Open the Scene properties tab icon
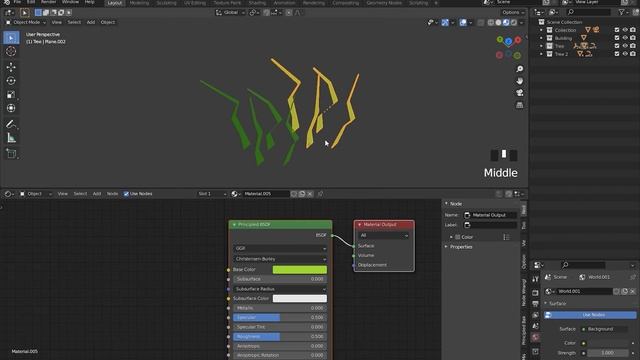Screen dimensions: 640x360 point(536,326)
